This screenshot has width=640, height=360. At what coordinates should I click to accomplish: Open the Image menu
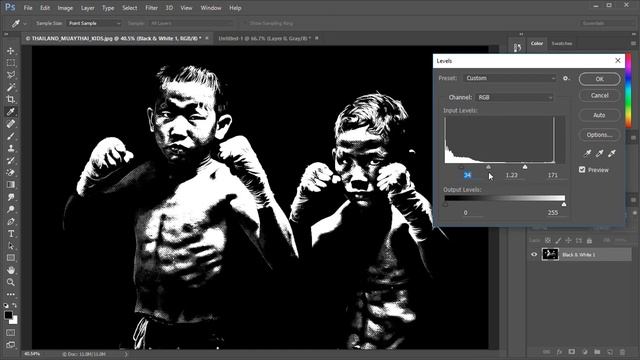65,8
